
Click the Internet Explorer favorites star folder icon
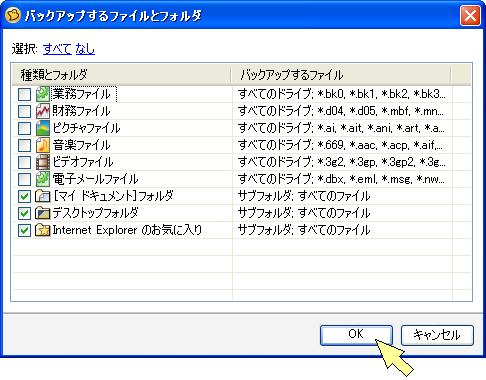(x=43, y=230)
